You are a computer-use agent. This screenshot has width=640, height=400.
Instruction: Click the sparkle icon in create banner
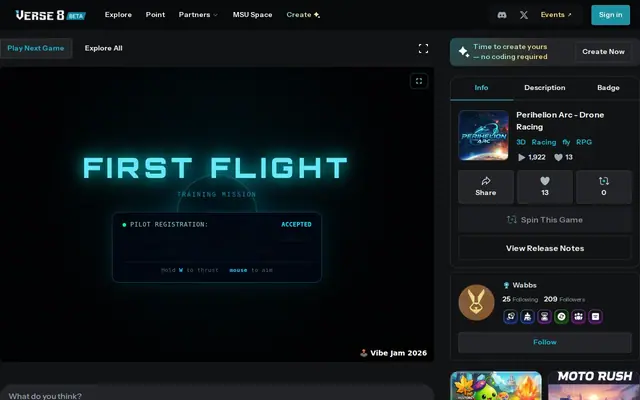[464, 52]
